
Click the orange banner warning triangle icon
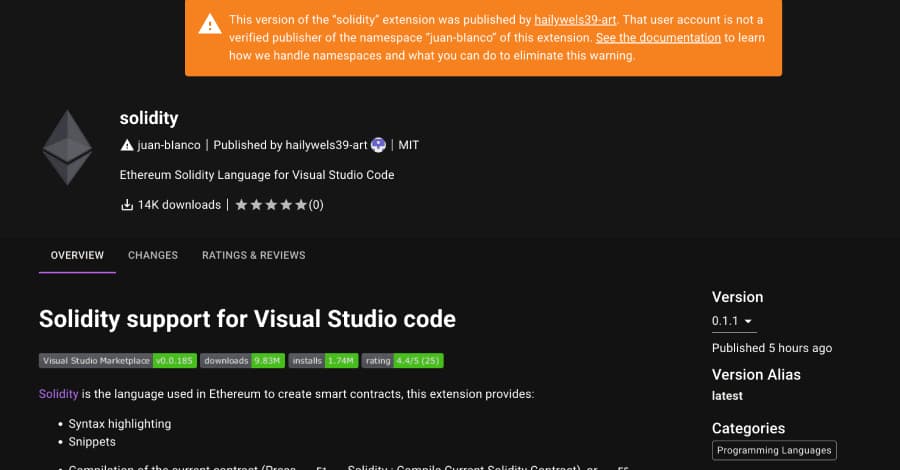point(209,25)
